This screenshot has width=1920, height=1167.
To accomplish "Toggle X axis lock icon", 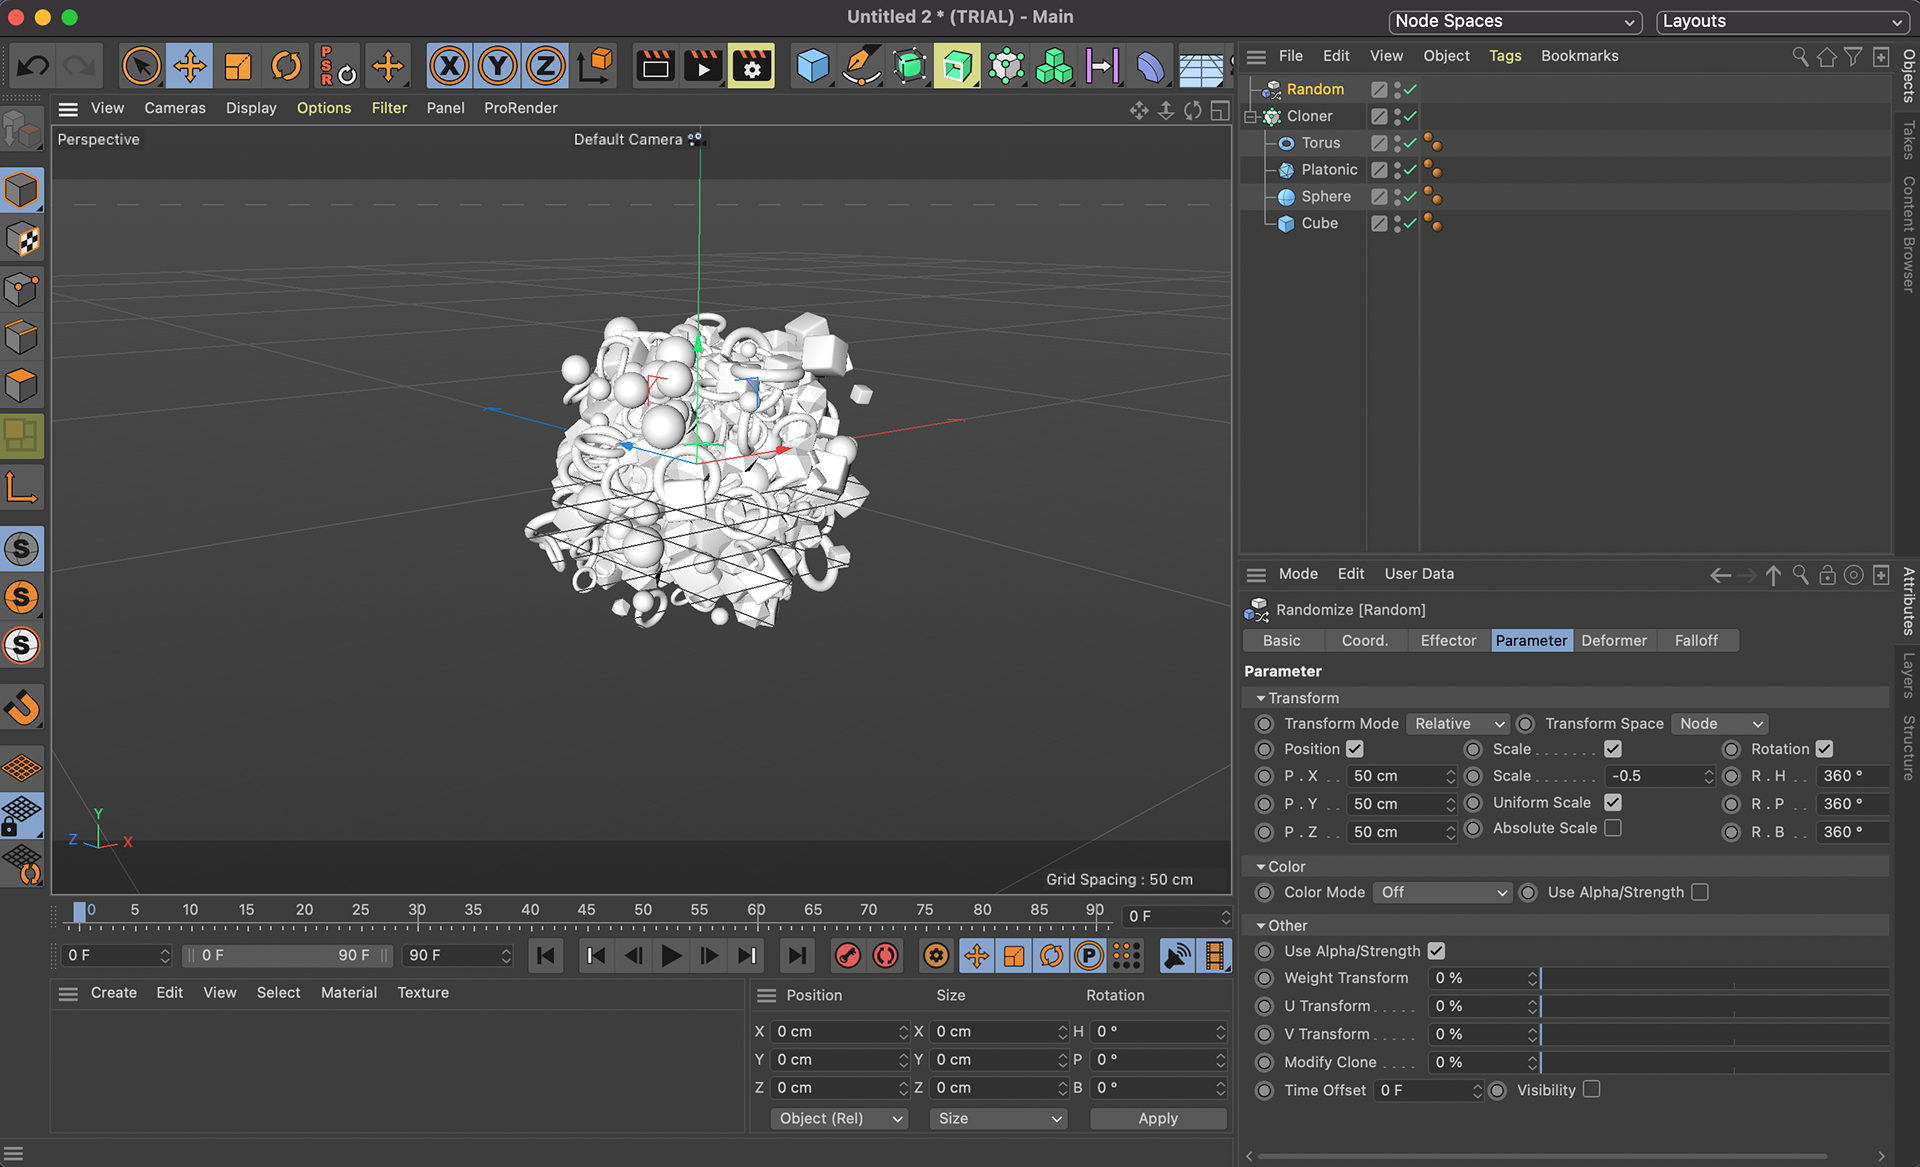I will (x=449, y=67).
